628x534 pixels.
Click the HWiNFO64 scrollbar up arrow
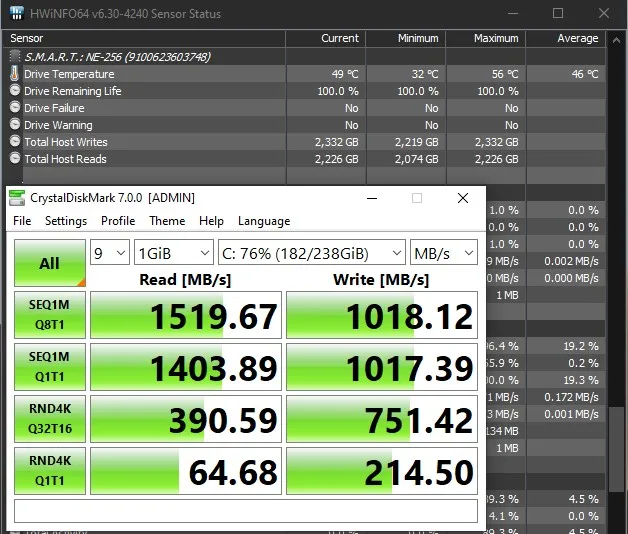616,40
